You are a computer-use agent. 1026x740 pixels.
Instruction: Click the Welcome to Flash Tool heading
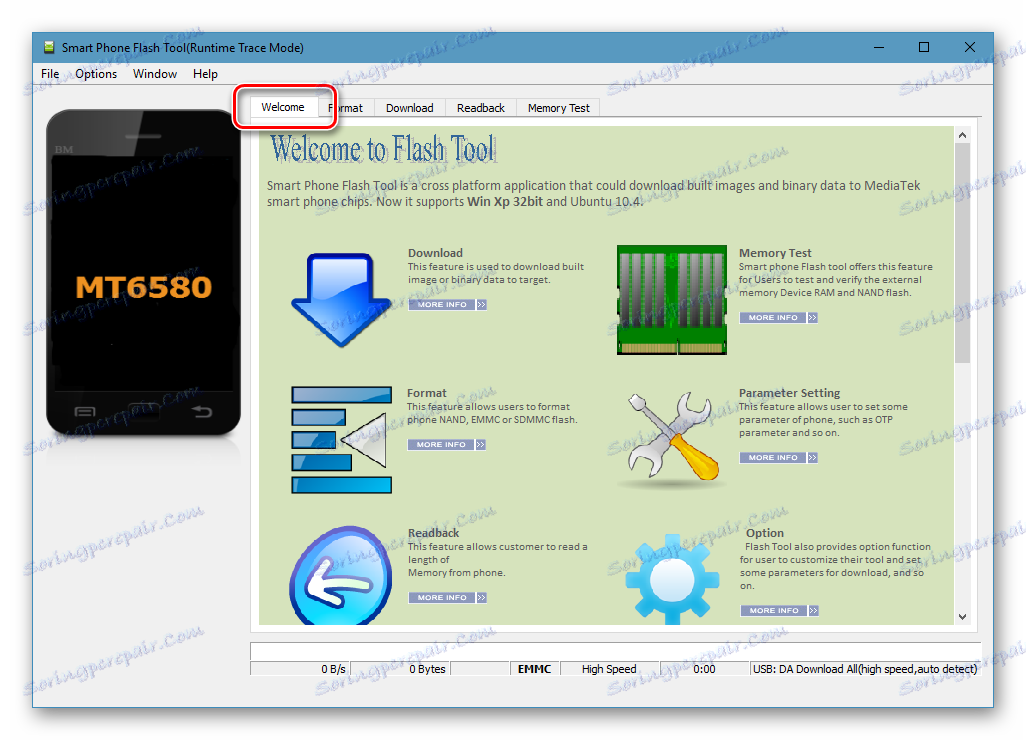click(x=383, y=149)
